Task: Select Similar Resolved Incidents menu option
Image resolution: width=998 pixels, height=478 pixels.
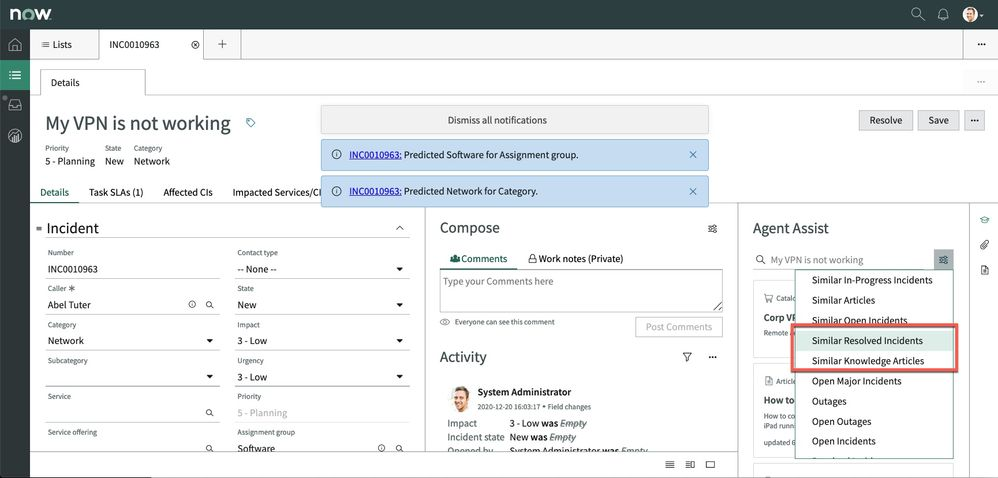Action: click(867, 341)
